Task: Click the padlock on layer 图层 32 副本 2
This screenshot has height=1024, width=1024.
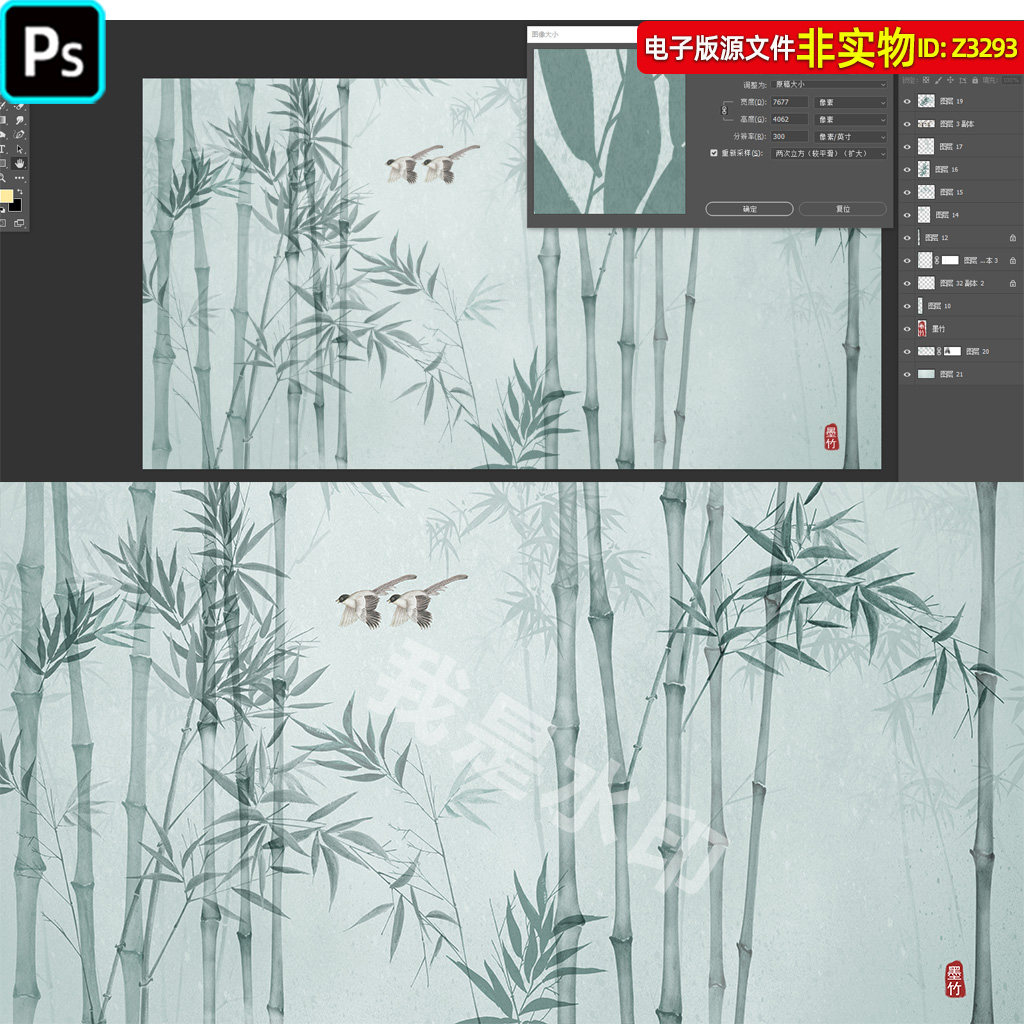Action: 1013,283
